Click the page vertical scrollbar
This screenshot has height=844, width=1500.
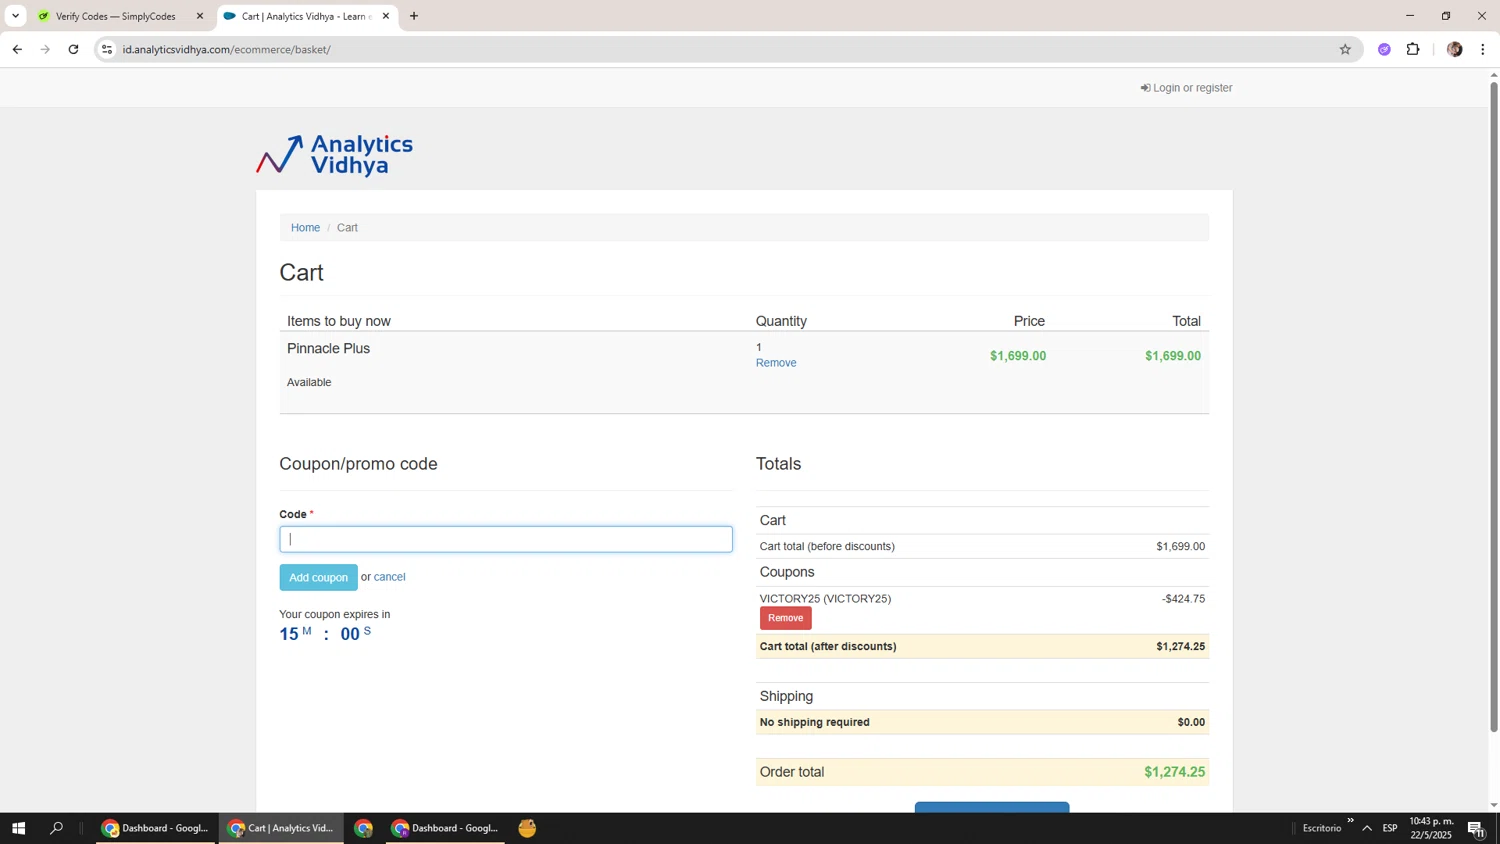click(x=1494, y=406)
